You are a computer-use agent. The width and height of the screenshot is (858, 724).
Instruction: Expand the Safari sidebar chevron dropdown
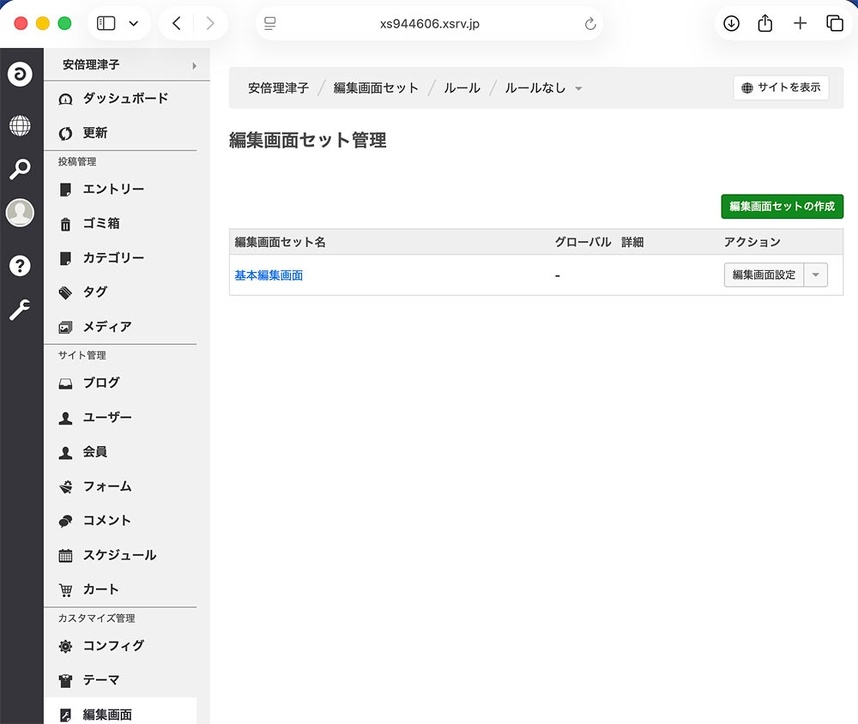[135, 22]
